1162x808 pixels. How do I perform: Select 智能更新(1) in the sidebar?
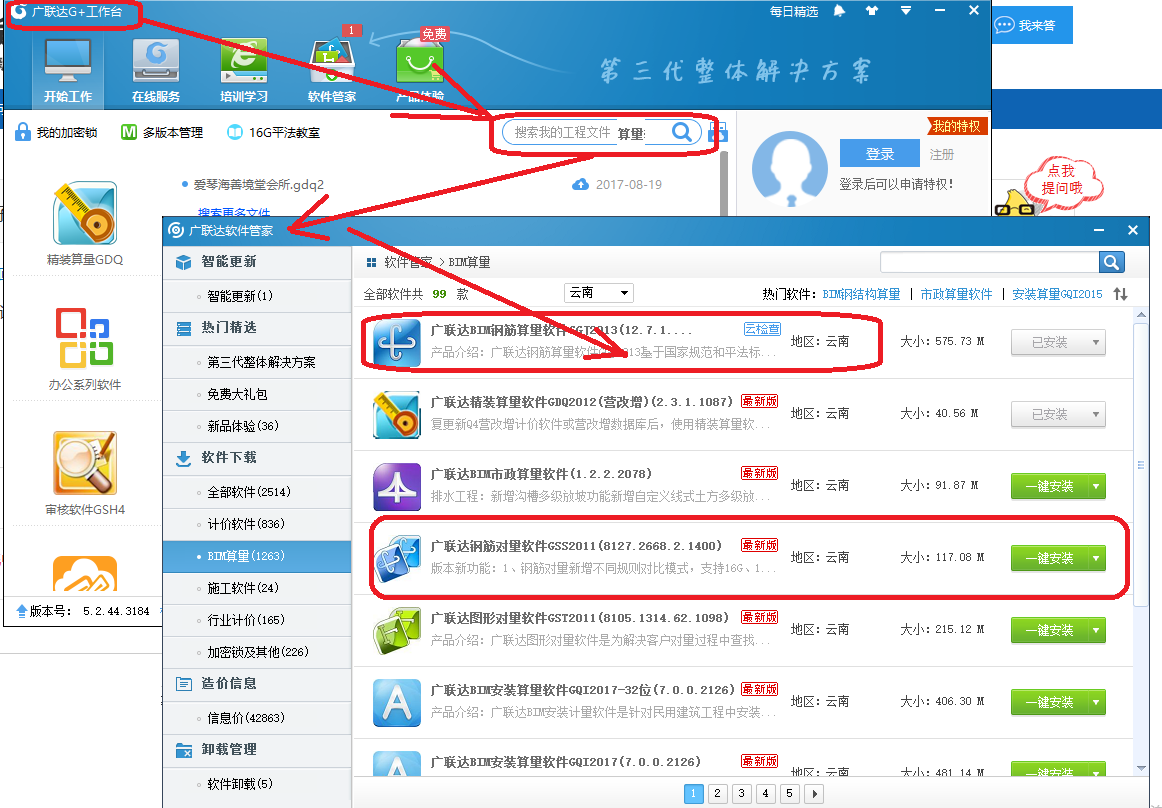tap(256, 296)
